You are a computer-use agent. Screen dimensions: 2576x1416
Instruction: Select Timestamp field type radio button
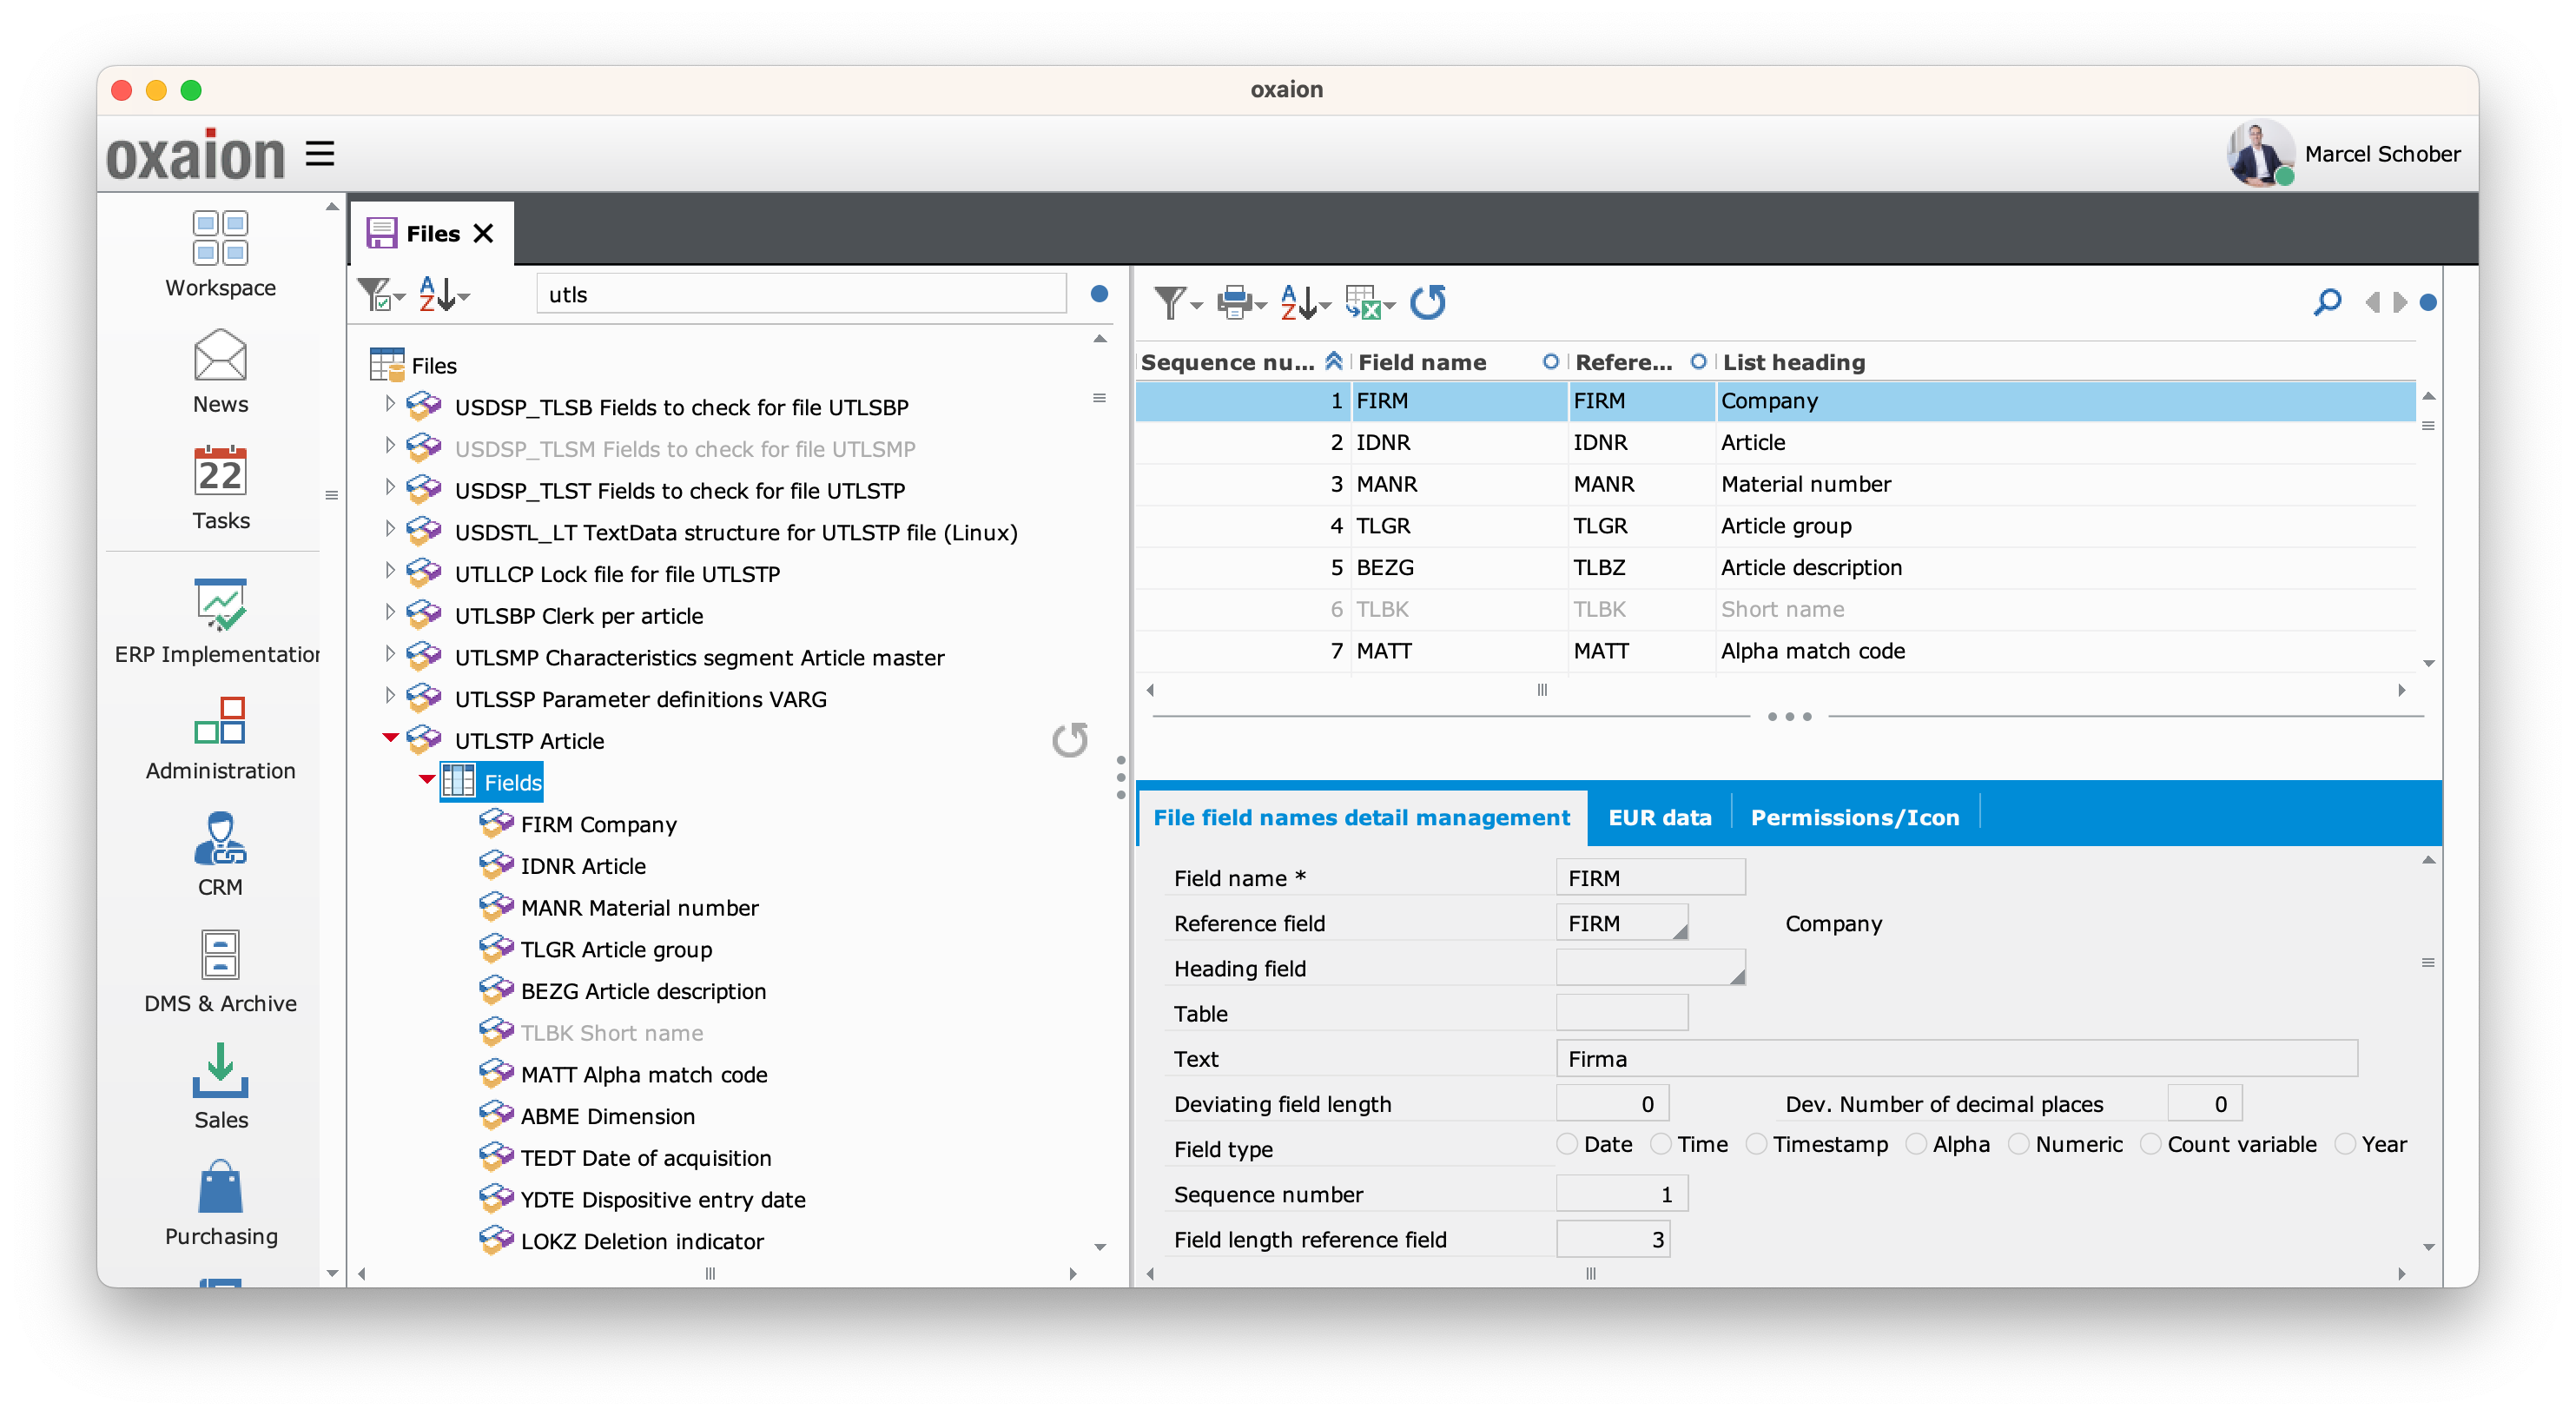click(1756, 1144)
